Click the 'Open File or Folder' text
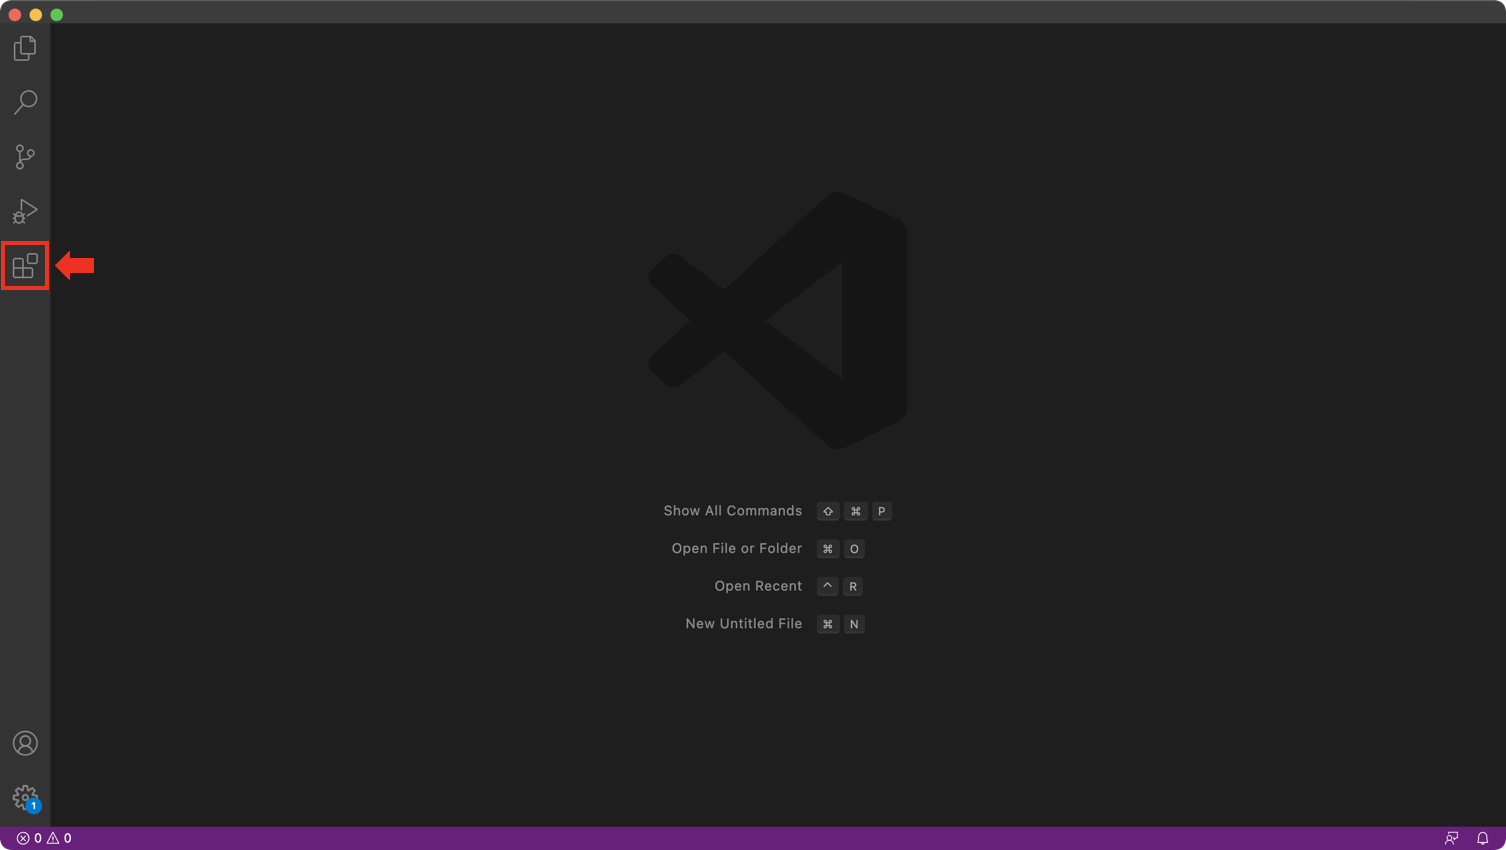This screenshot has height=850, width=1506. pos(737,548)
